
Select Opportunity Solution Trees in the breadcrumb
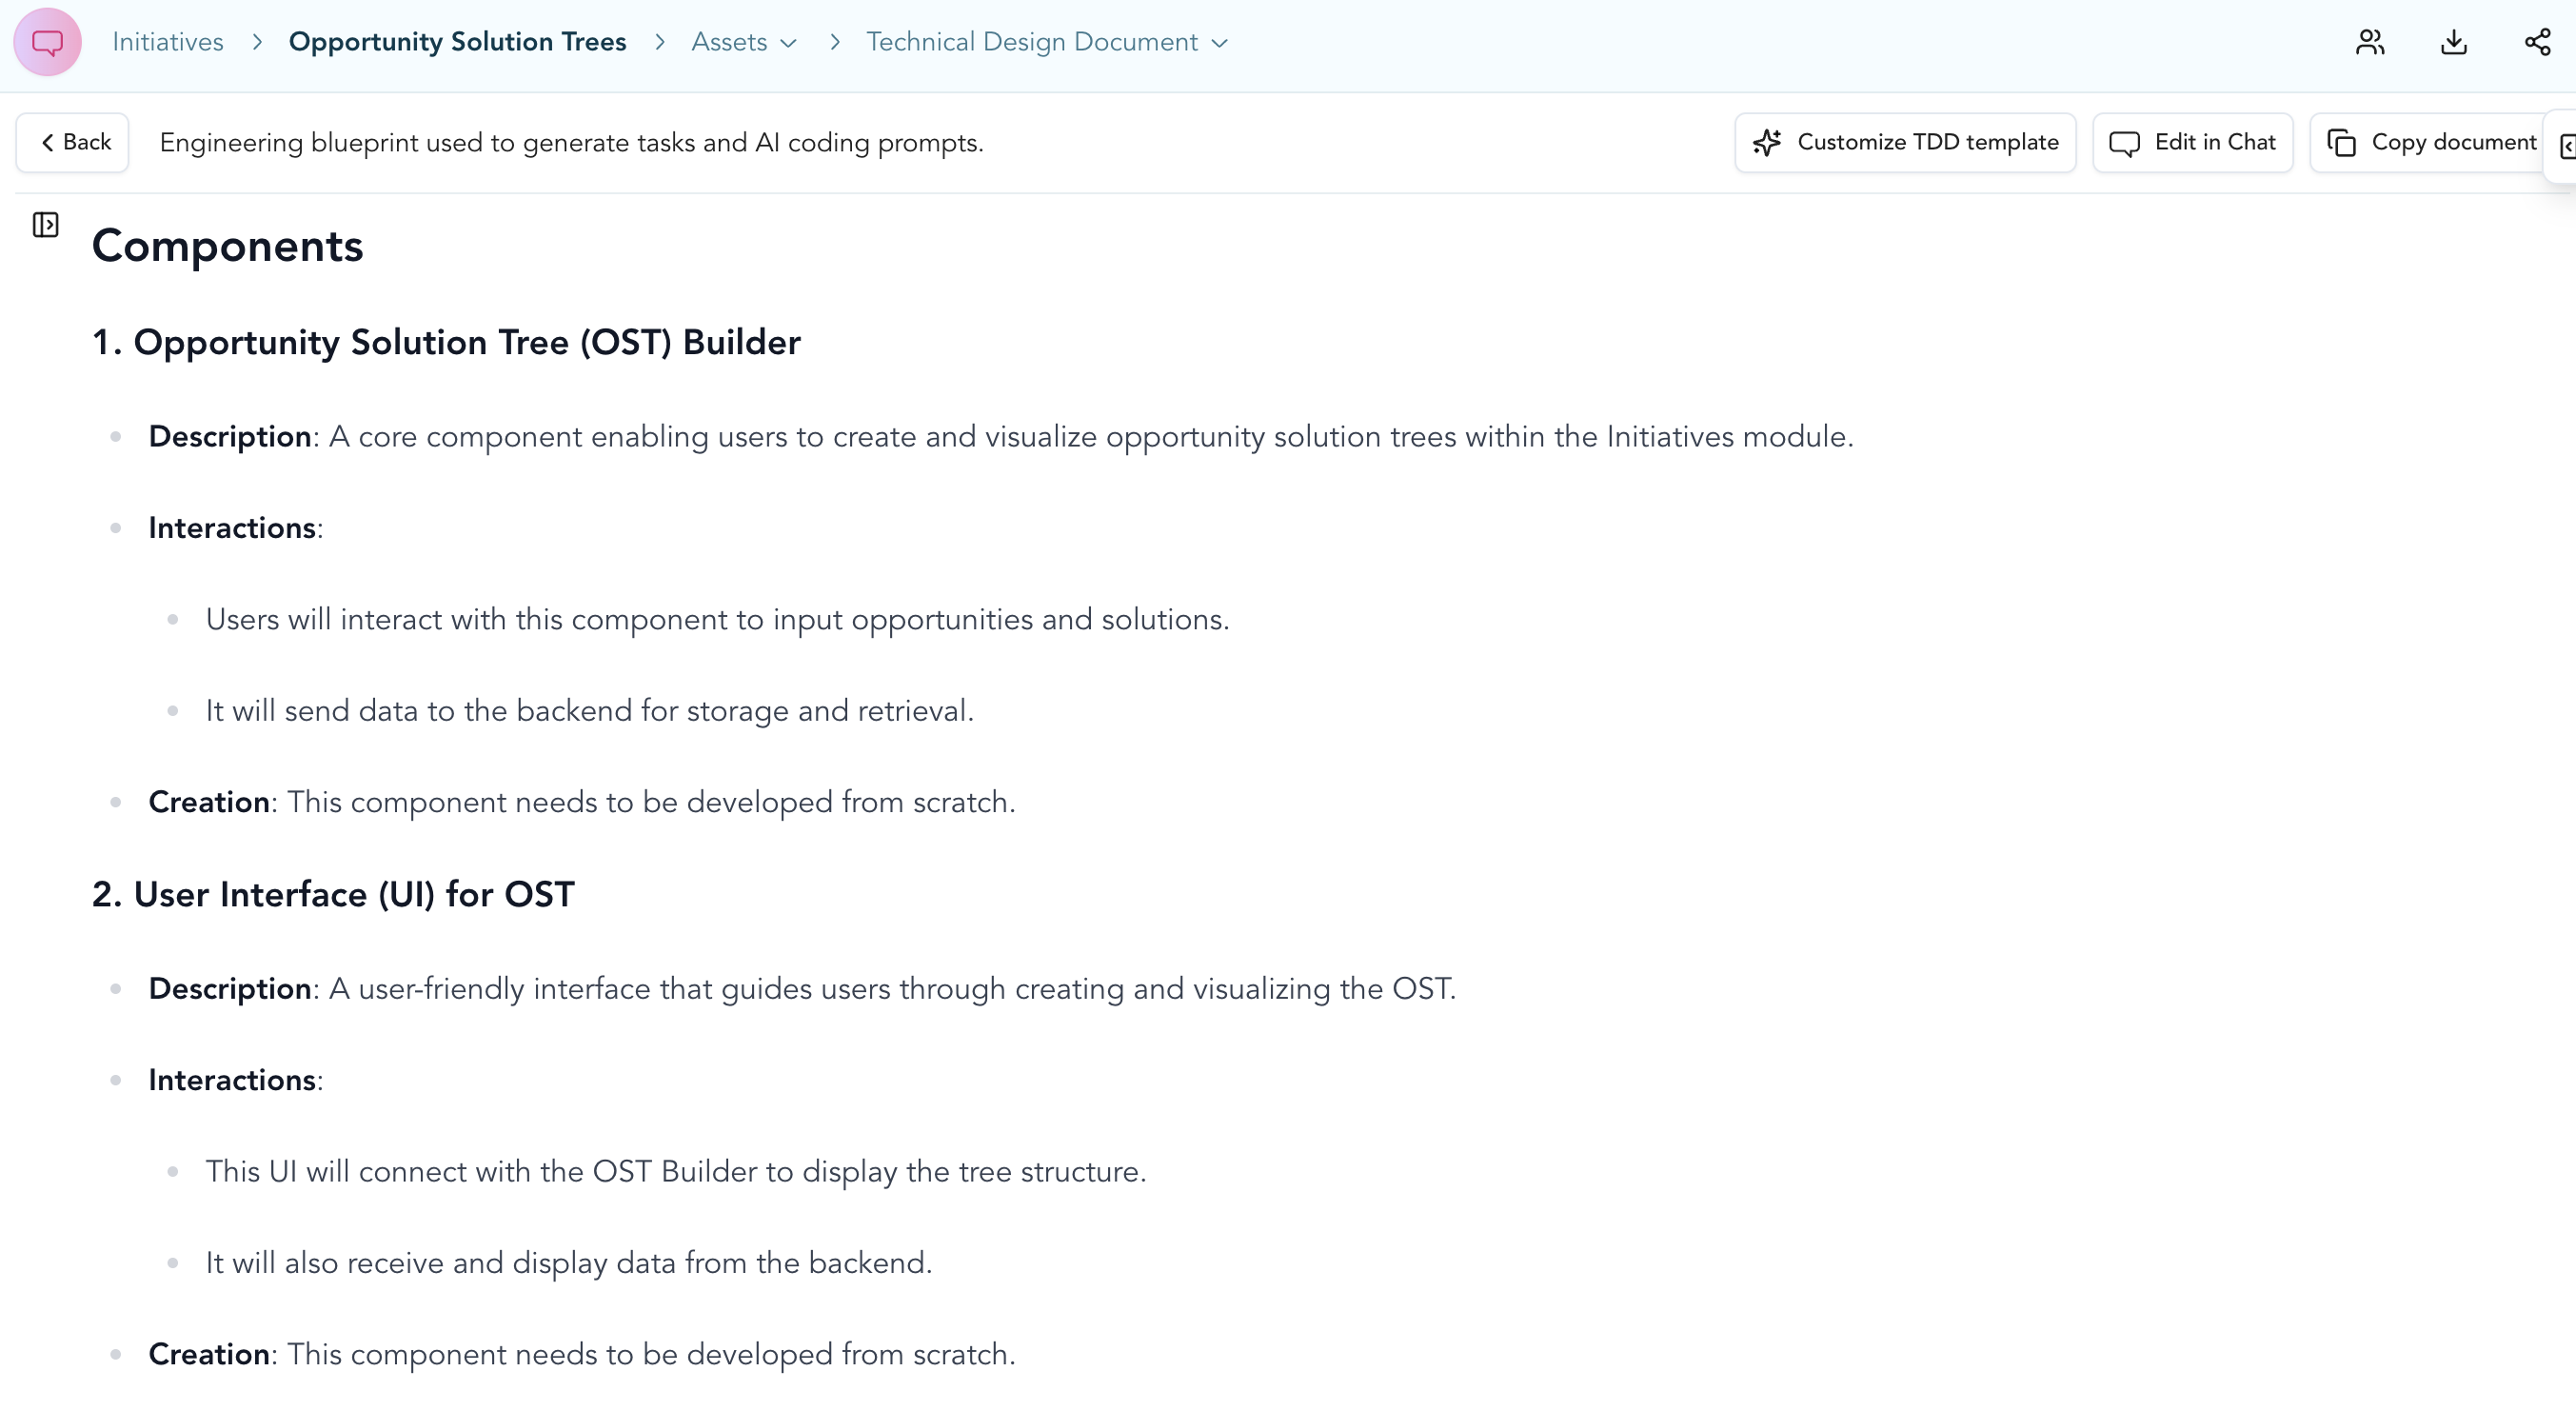457,41
